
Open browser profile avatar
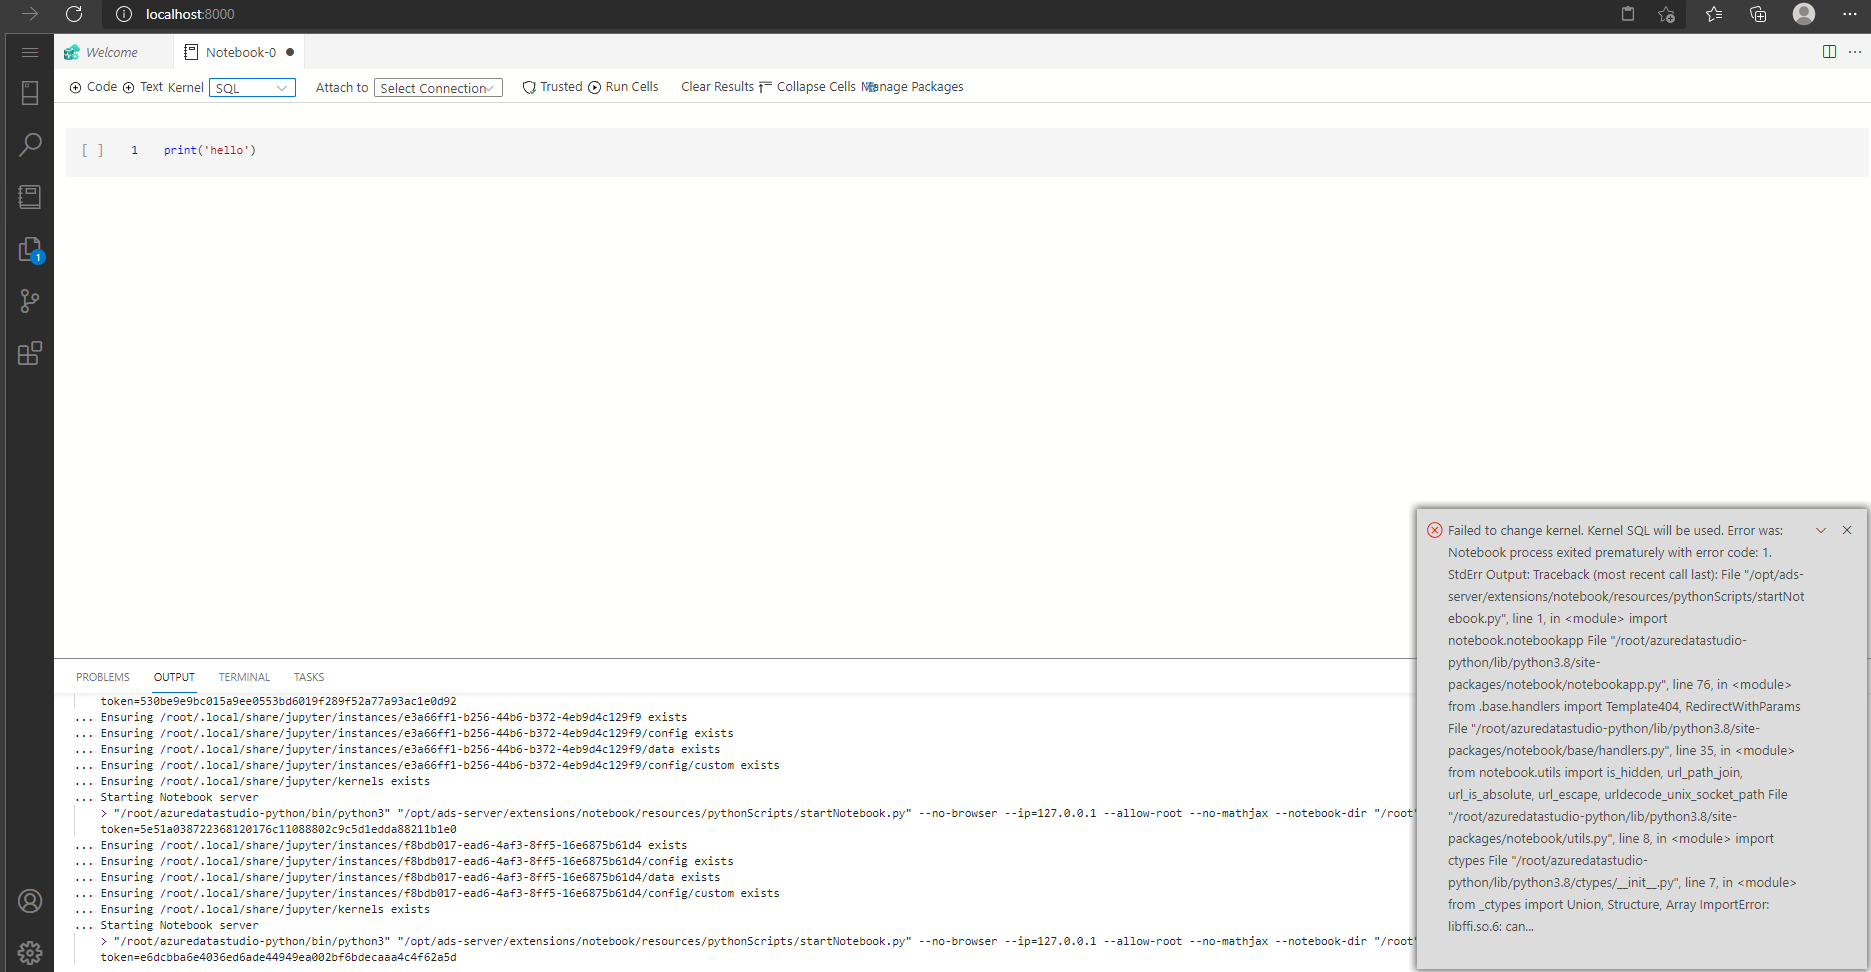tap(1804, 14)
